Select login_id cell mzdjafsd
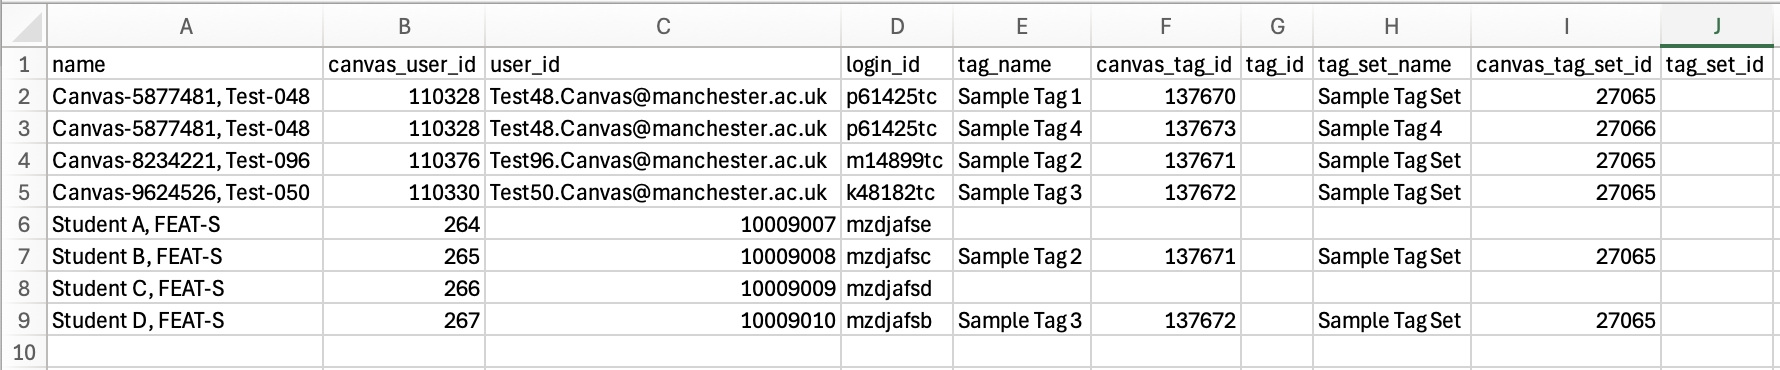Screen dimensions: 1780x370 pyautogui.click(x=897, y=289)
